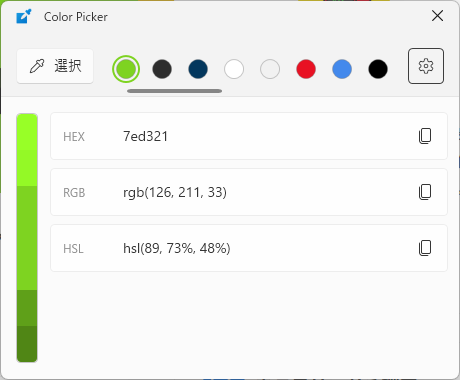Select the navy blue history swatch
This screenshot has height=380, width=460.
198,69
